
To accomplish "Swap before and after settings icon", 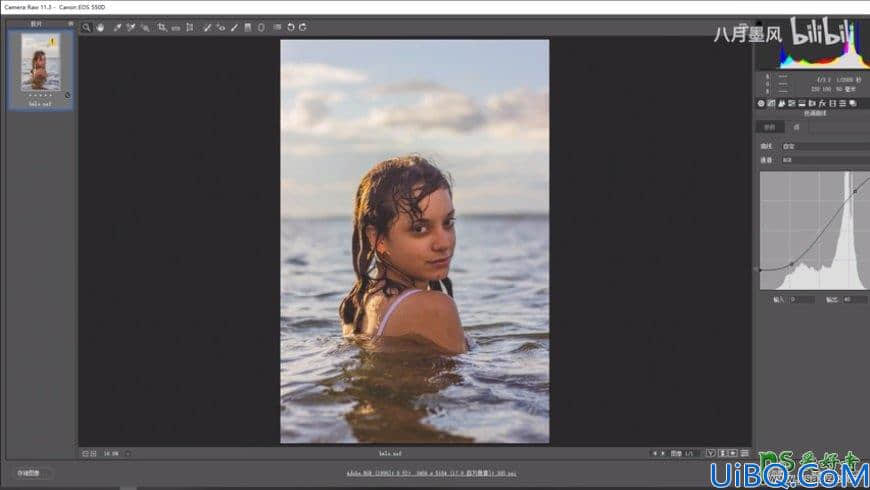I will 722,453.
